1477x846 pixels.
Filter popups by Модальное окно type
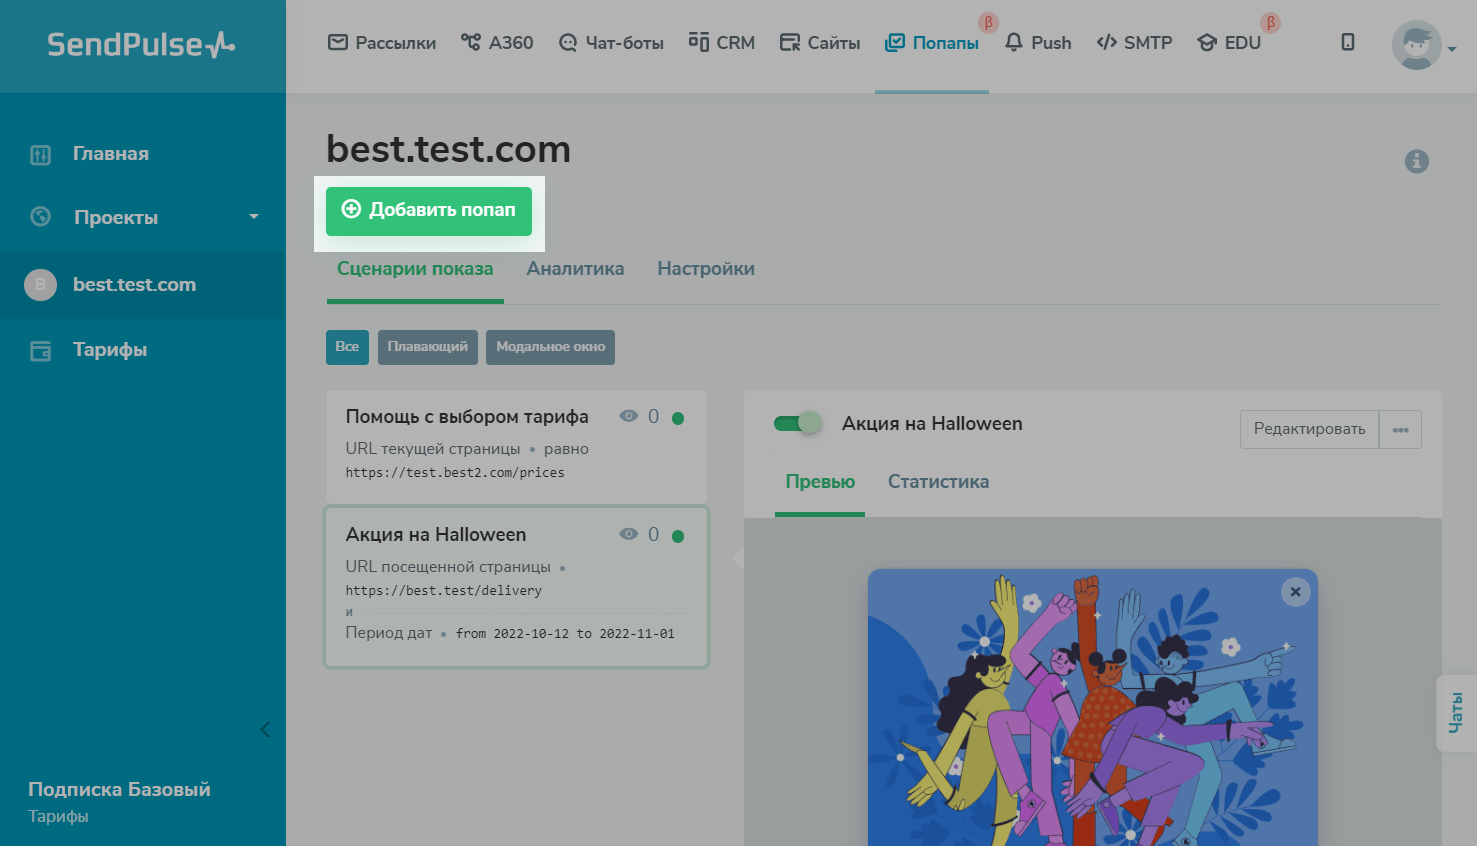pyautogui.click(x=550, y=347)
